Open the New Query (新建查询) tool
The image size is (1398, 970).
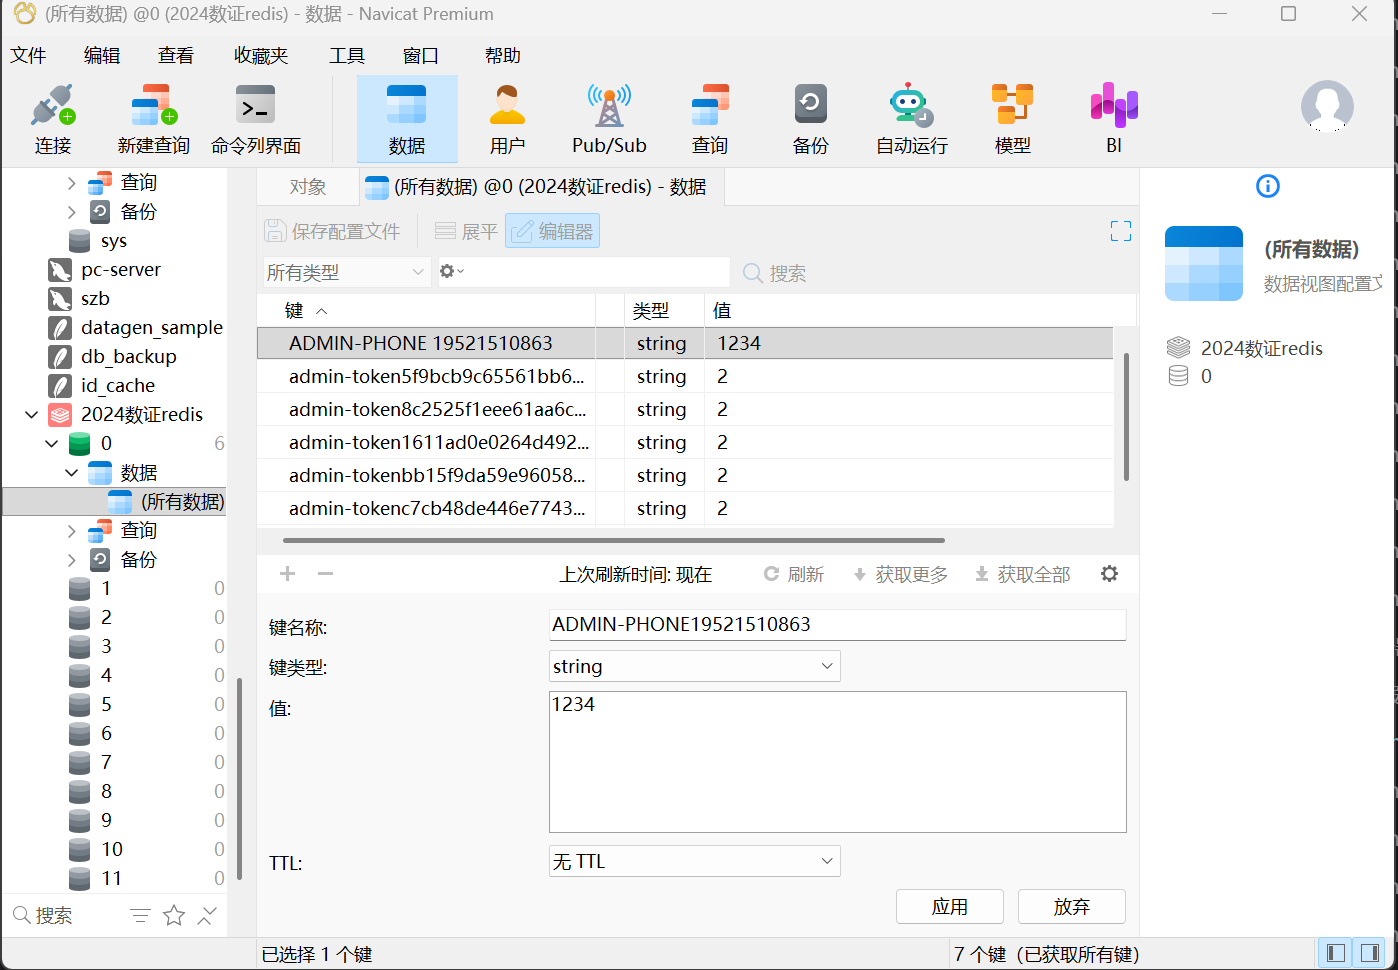click(x=153, y=119)
